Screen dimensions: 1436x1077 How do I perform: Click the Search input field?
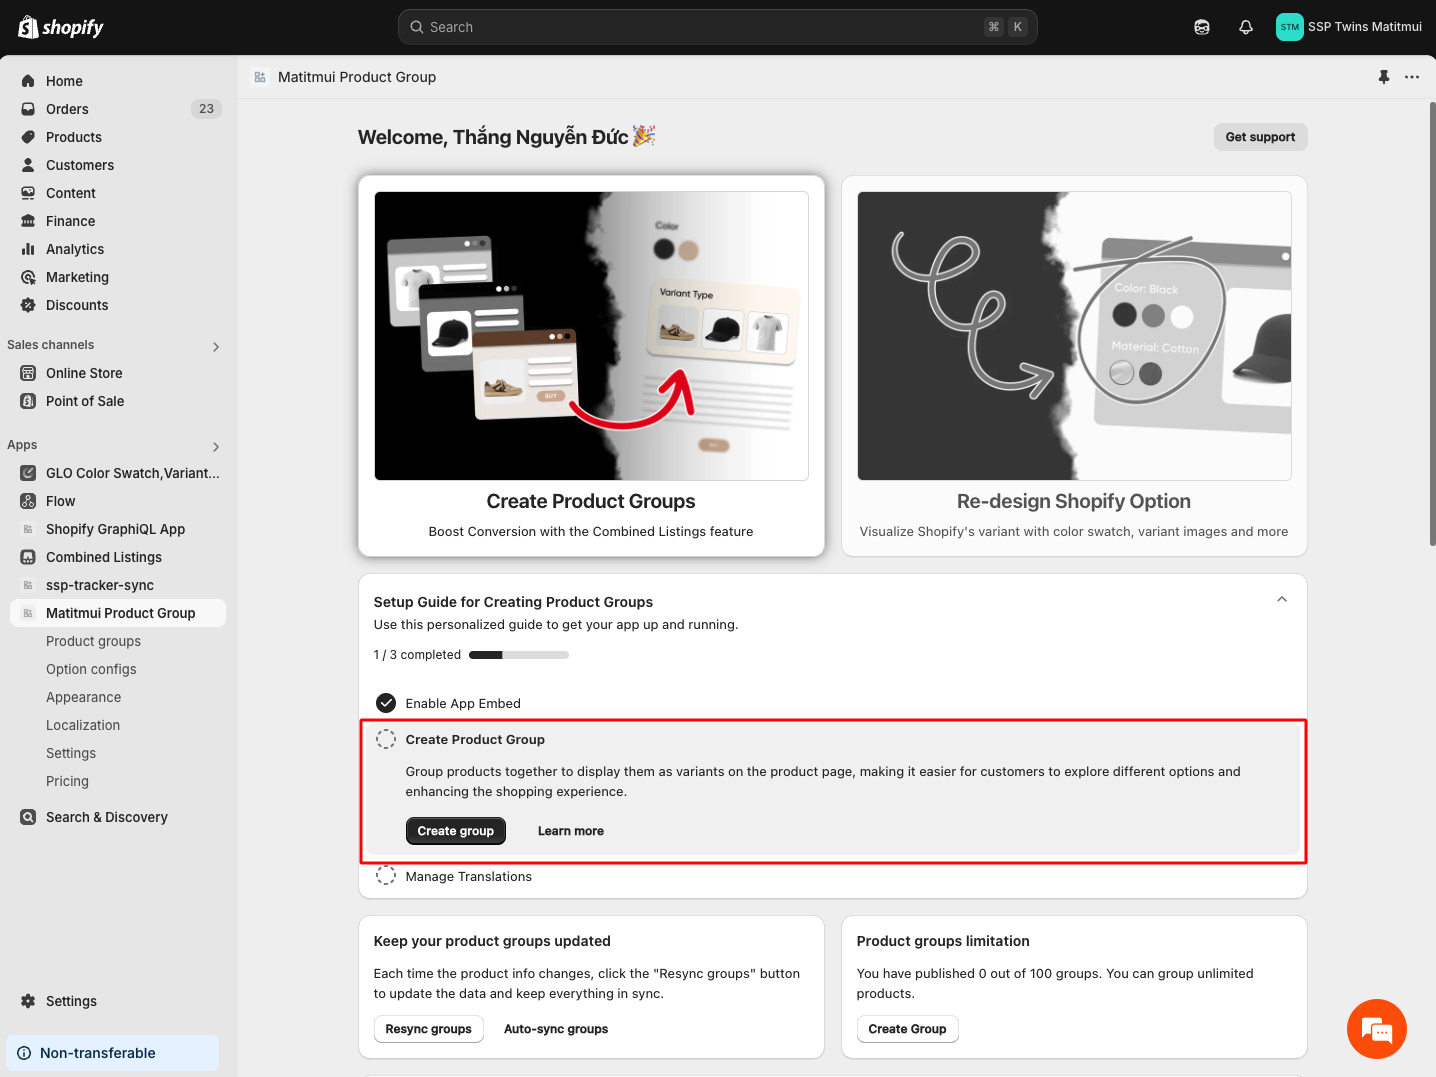[x=718, y=27]
